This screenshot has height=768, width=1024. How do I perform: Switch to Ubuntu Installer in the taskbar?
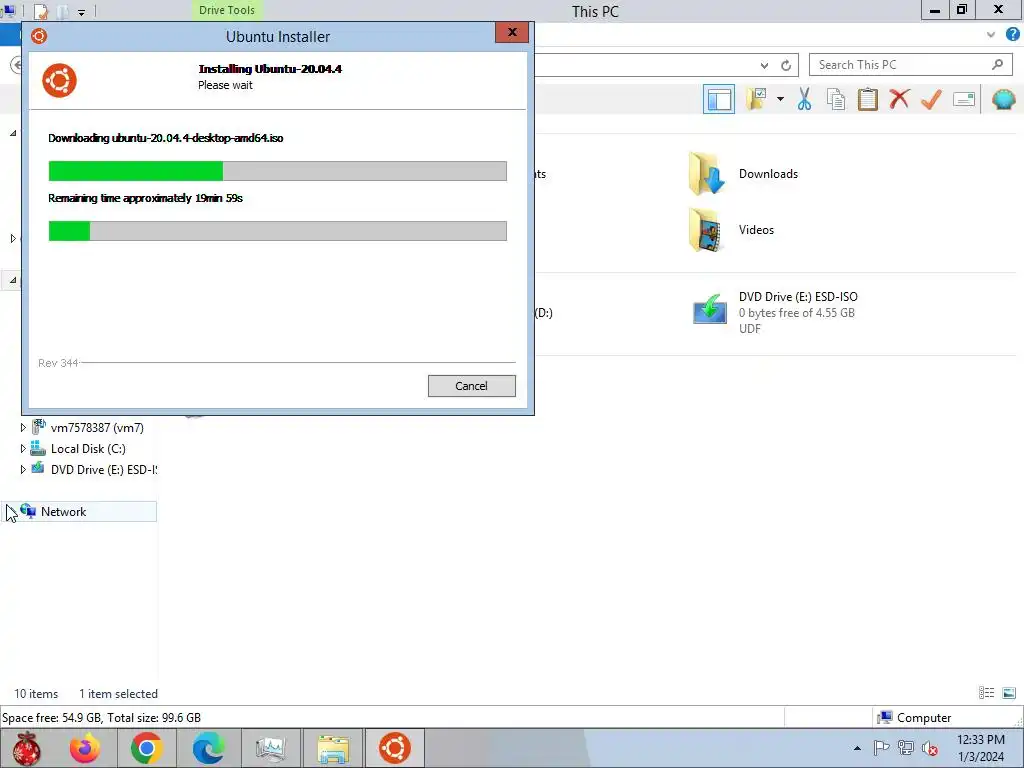pos(395,748)
